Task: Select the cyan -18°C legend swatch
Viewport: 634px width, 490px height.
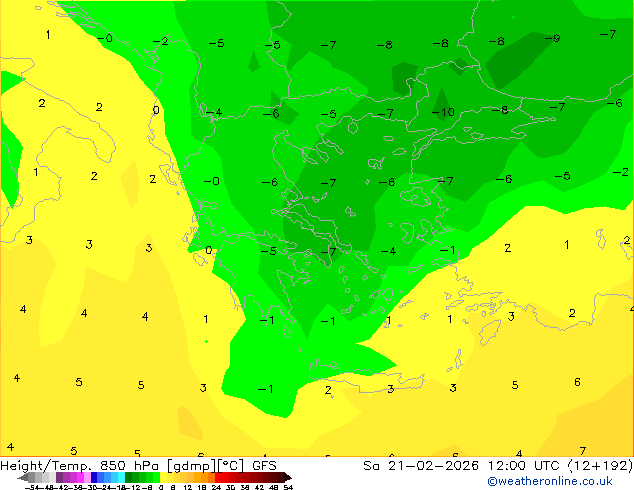Action: (x=121, y=477)
